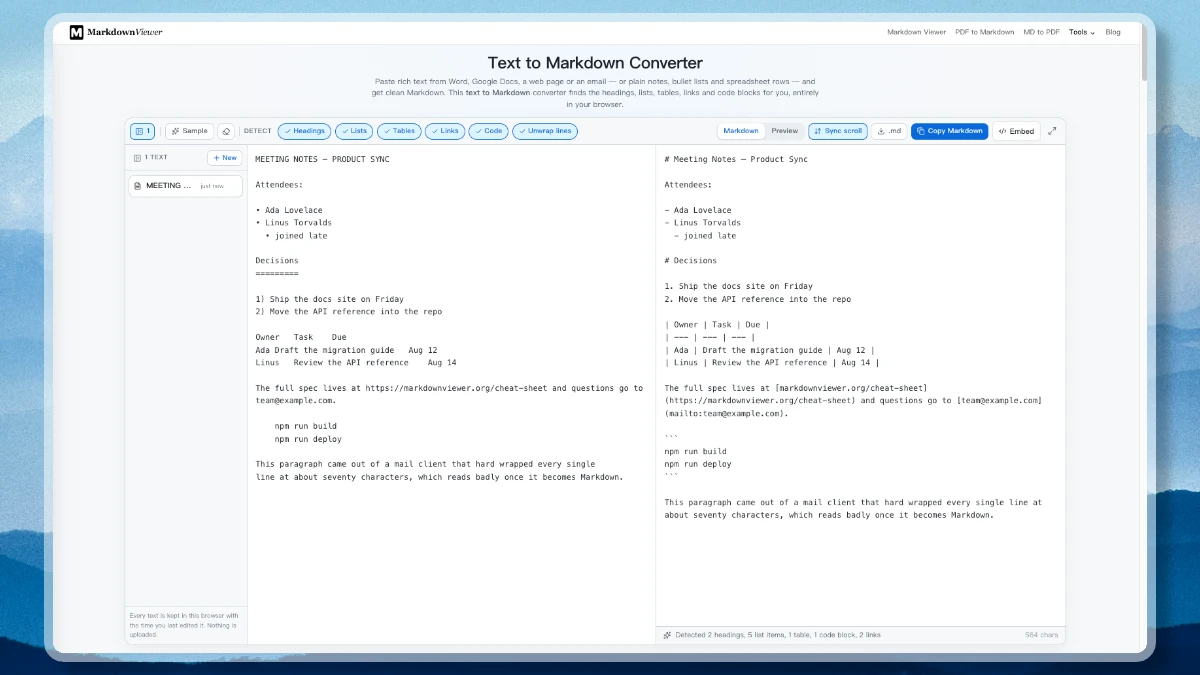This screenshot has width=1200, height=675.
Task: Open the Blog link
Action: click(1113, 32)
